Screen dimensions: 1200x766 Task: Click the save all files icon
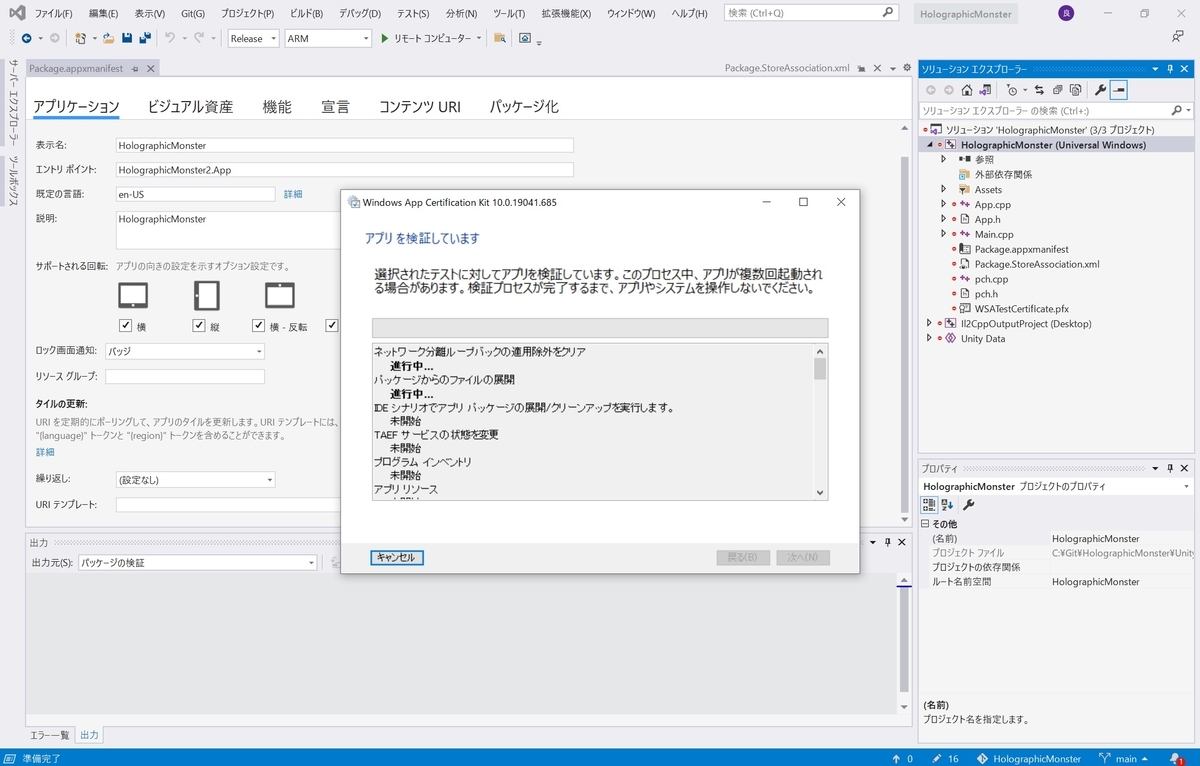click(x=145, y=38)
